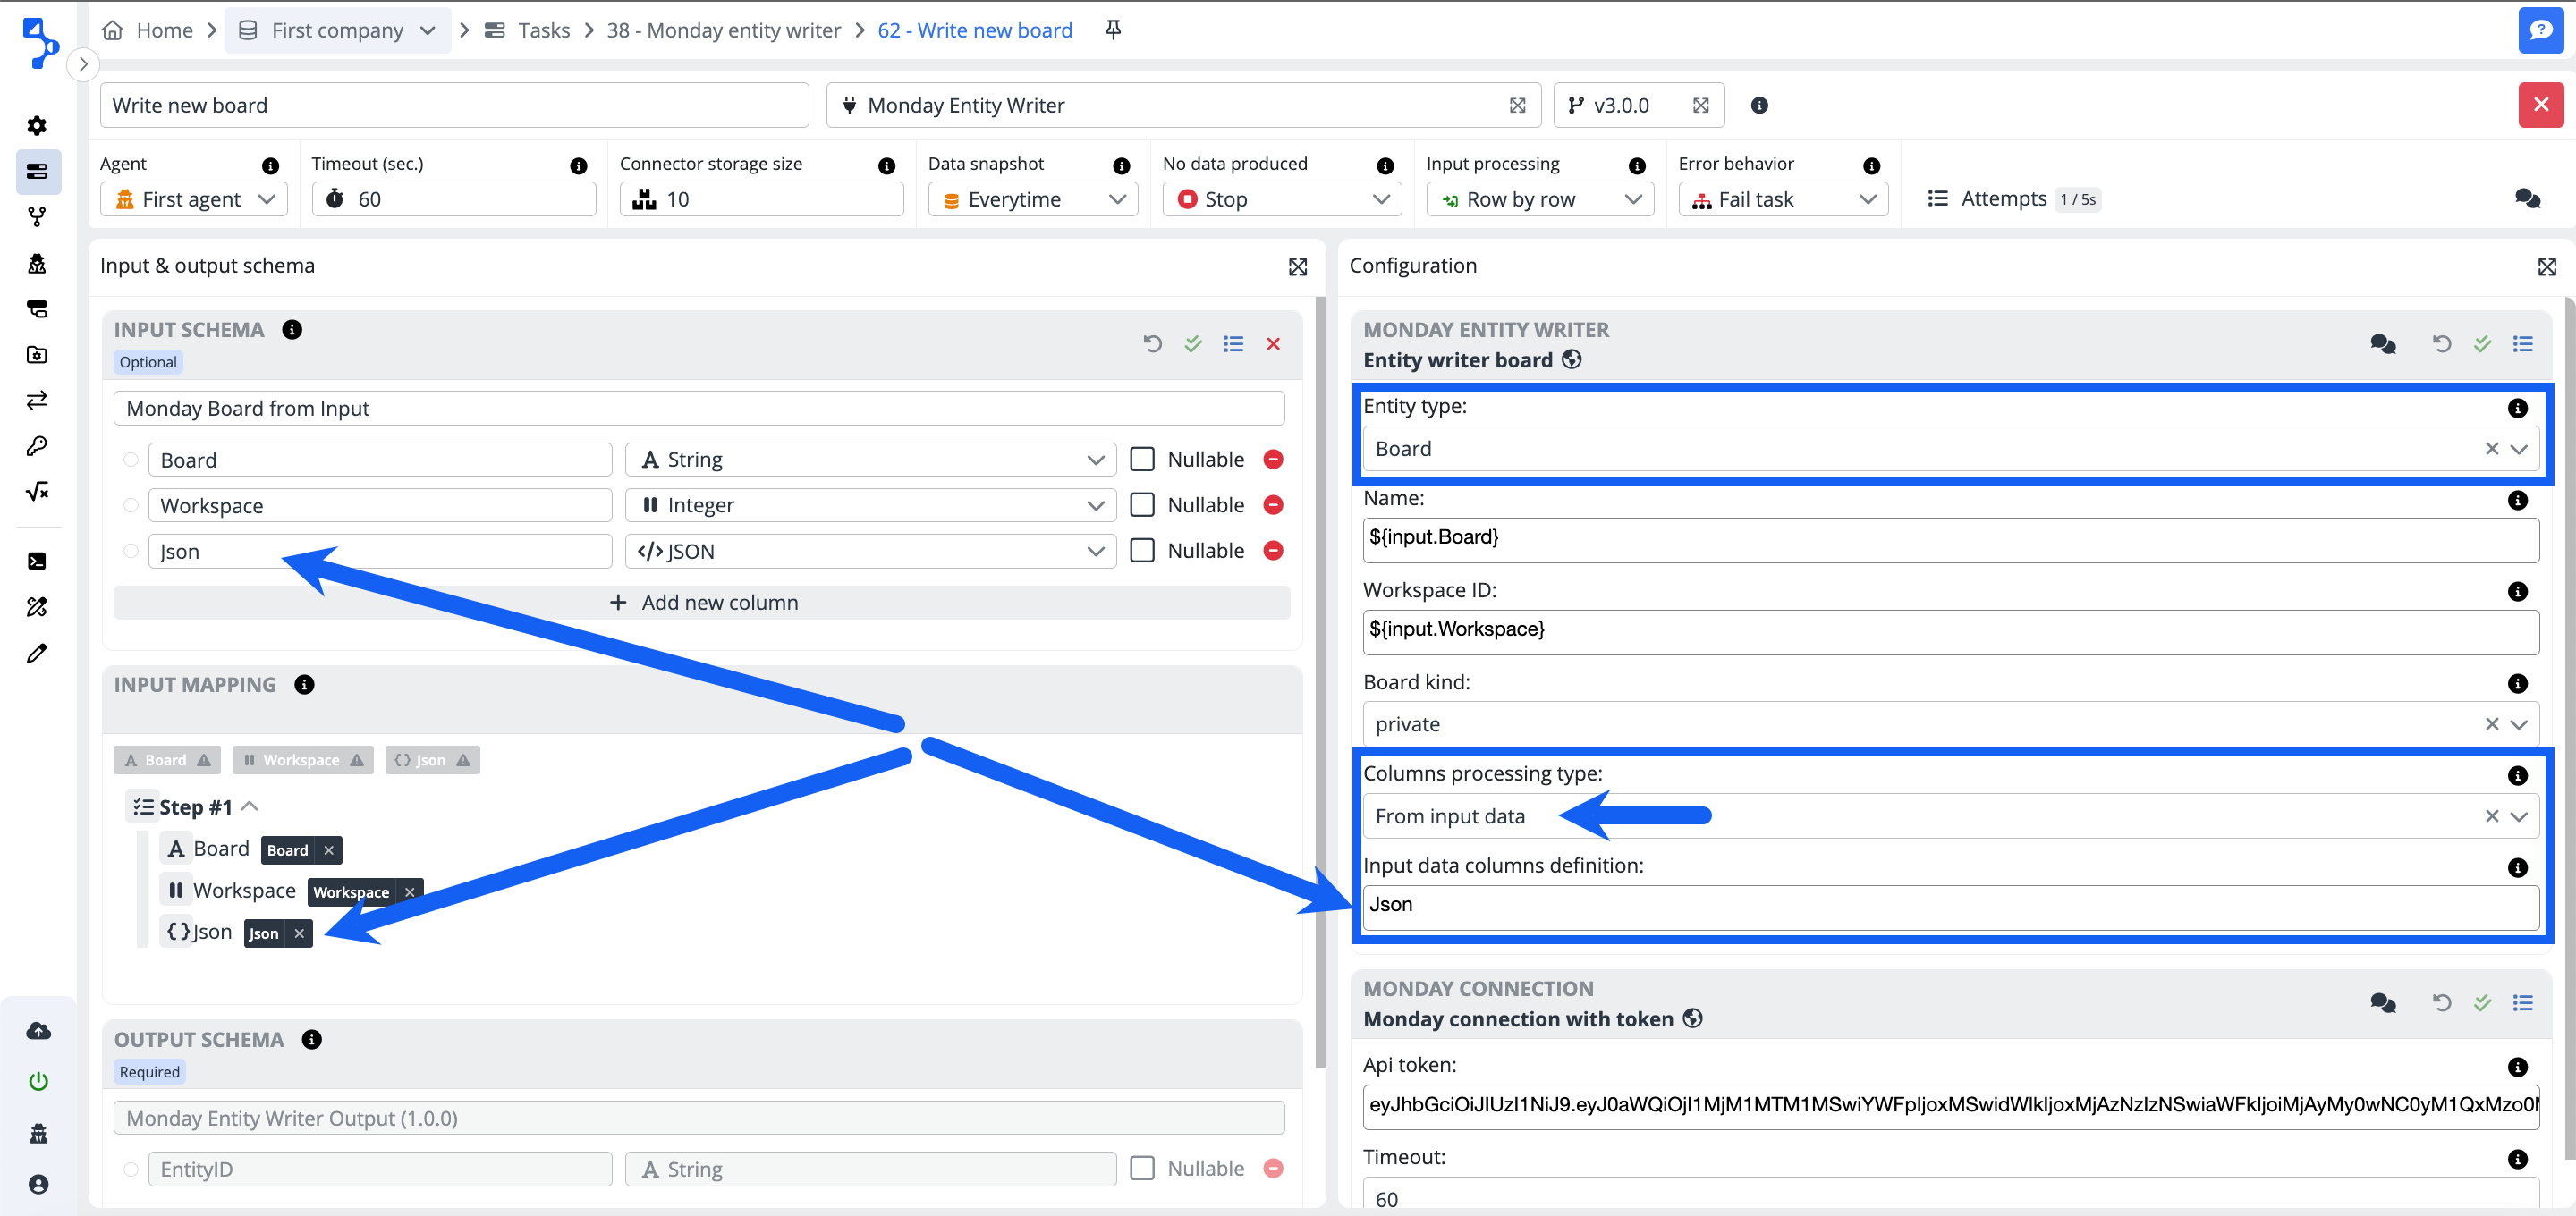Open the help chat icon top right
The image size is (2576, 1216).
coord(2539,30)
